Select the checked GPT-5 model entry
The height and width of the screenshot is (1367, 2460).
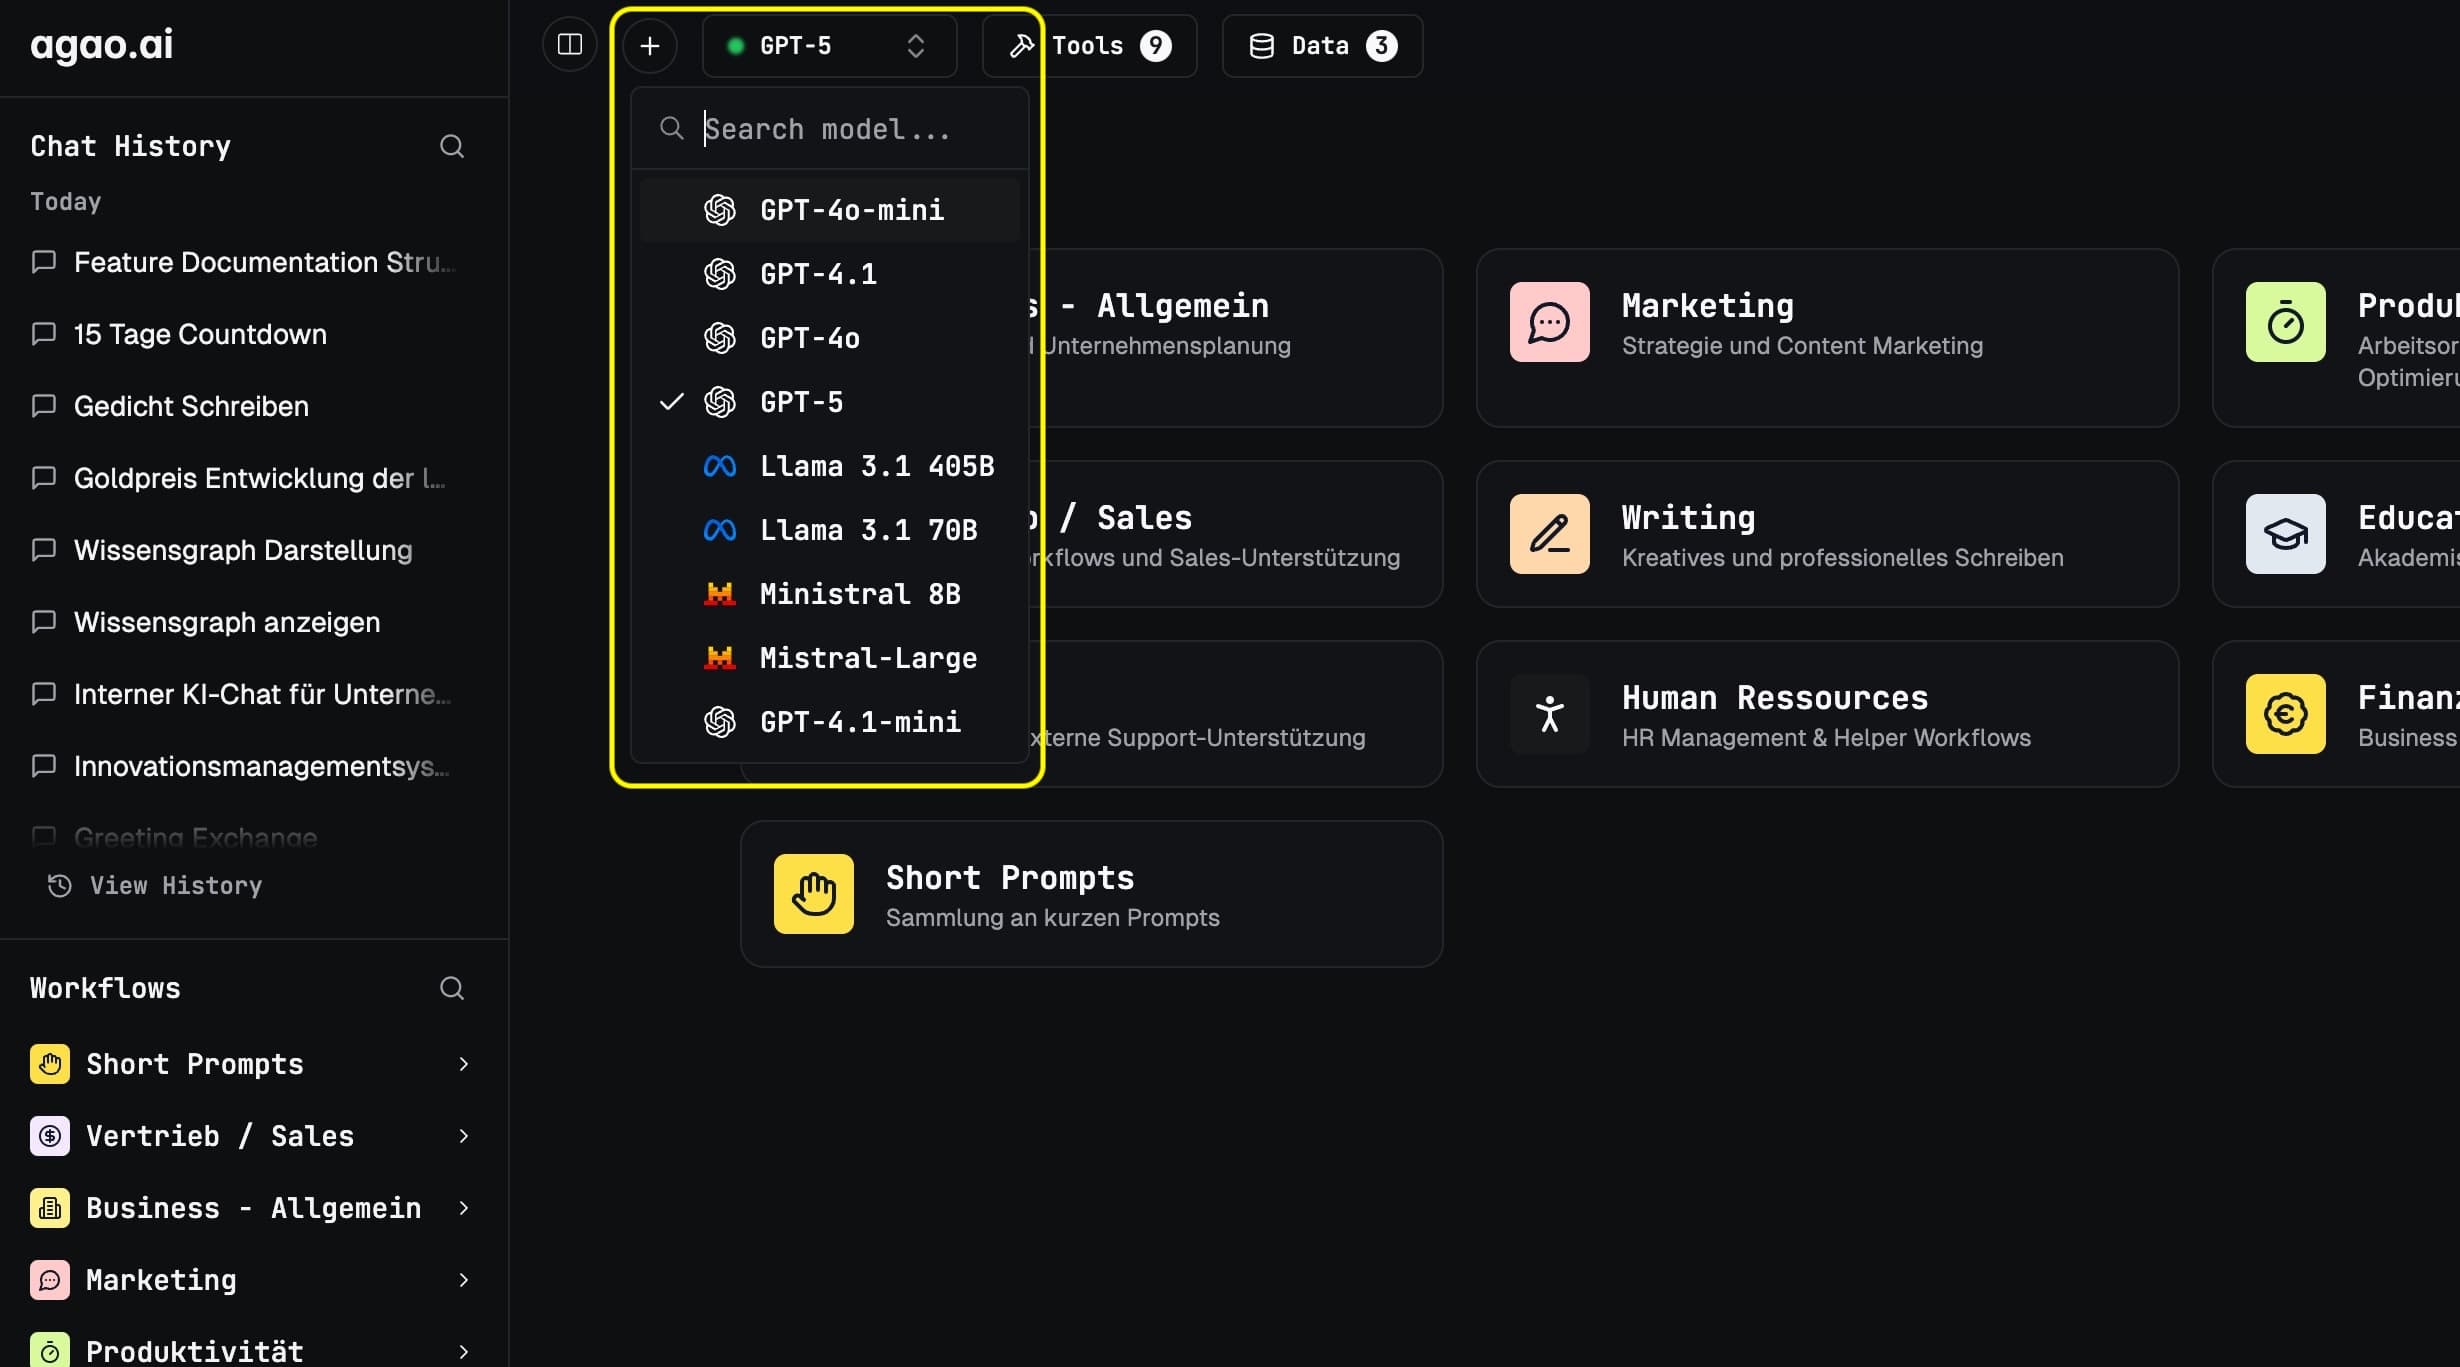[x=829, y=402]
